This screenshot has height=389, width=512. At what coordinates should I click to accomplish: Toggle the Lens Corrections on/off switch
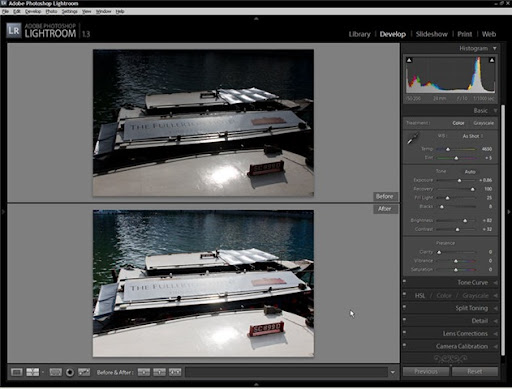pos(404,332)
